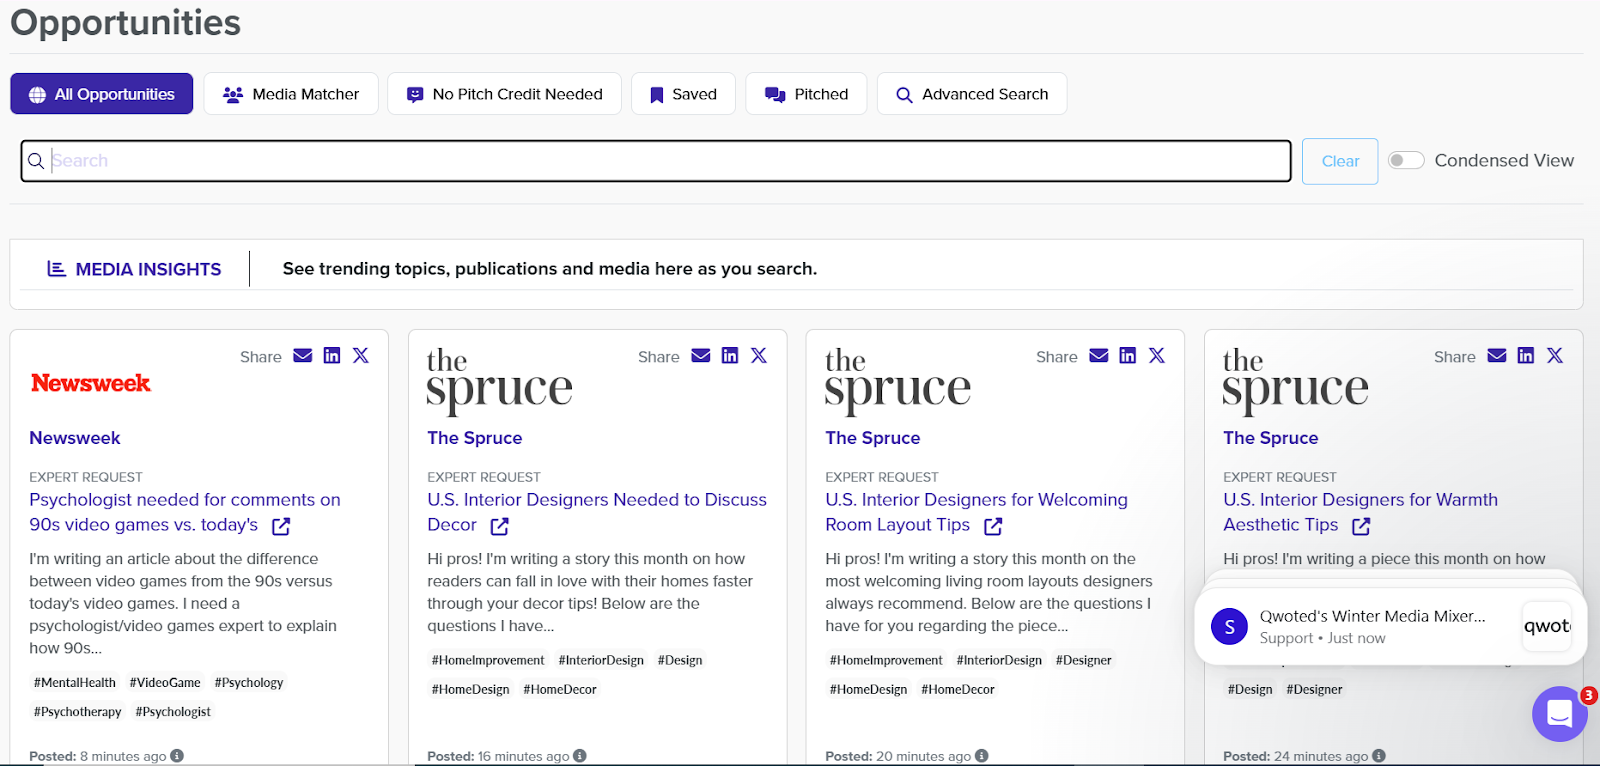This screenshot has height=766, width=1600.
Task: Click #HomeDecor tag on Discuss Decor card
Action: click(x=560, y=689)
